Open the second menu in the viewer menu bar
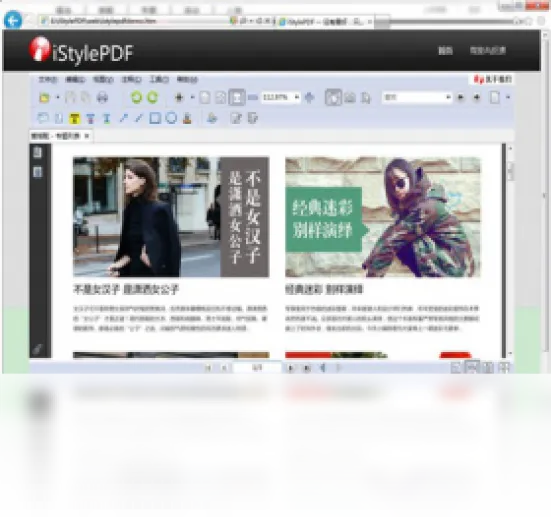The width and height of the screenshot is (551, 531). 75,79
